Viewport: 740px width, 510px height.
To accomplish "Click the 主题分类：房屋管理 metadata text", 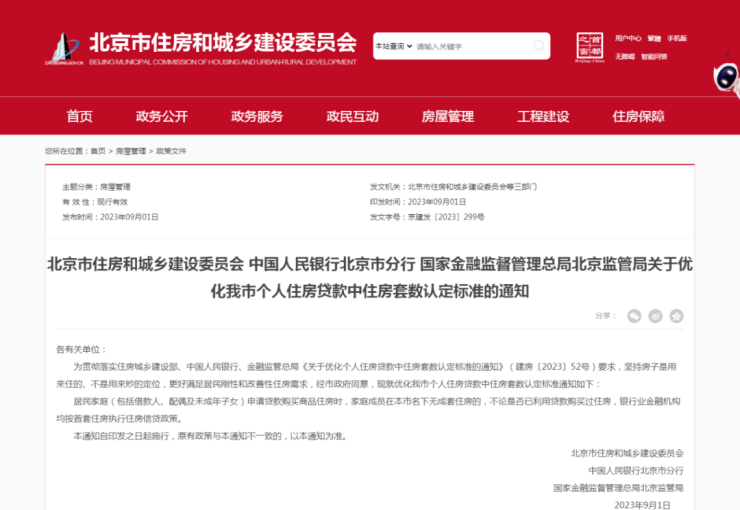I will [x=96, y=187].
